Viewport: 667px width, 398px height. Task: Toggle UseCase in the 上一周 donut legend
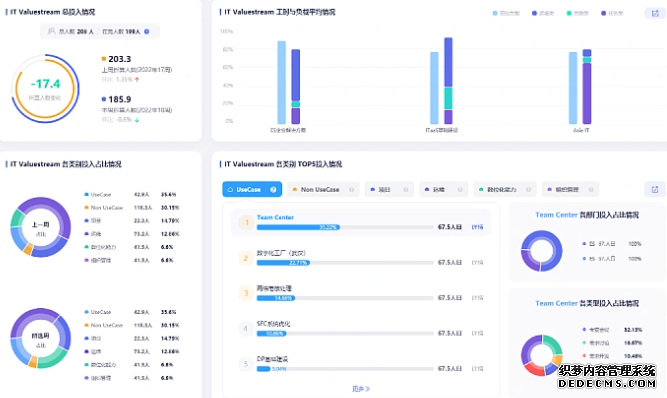coord(98,195)
